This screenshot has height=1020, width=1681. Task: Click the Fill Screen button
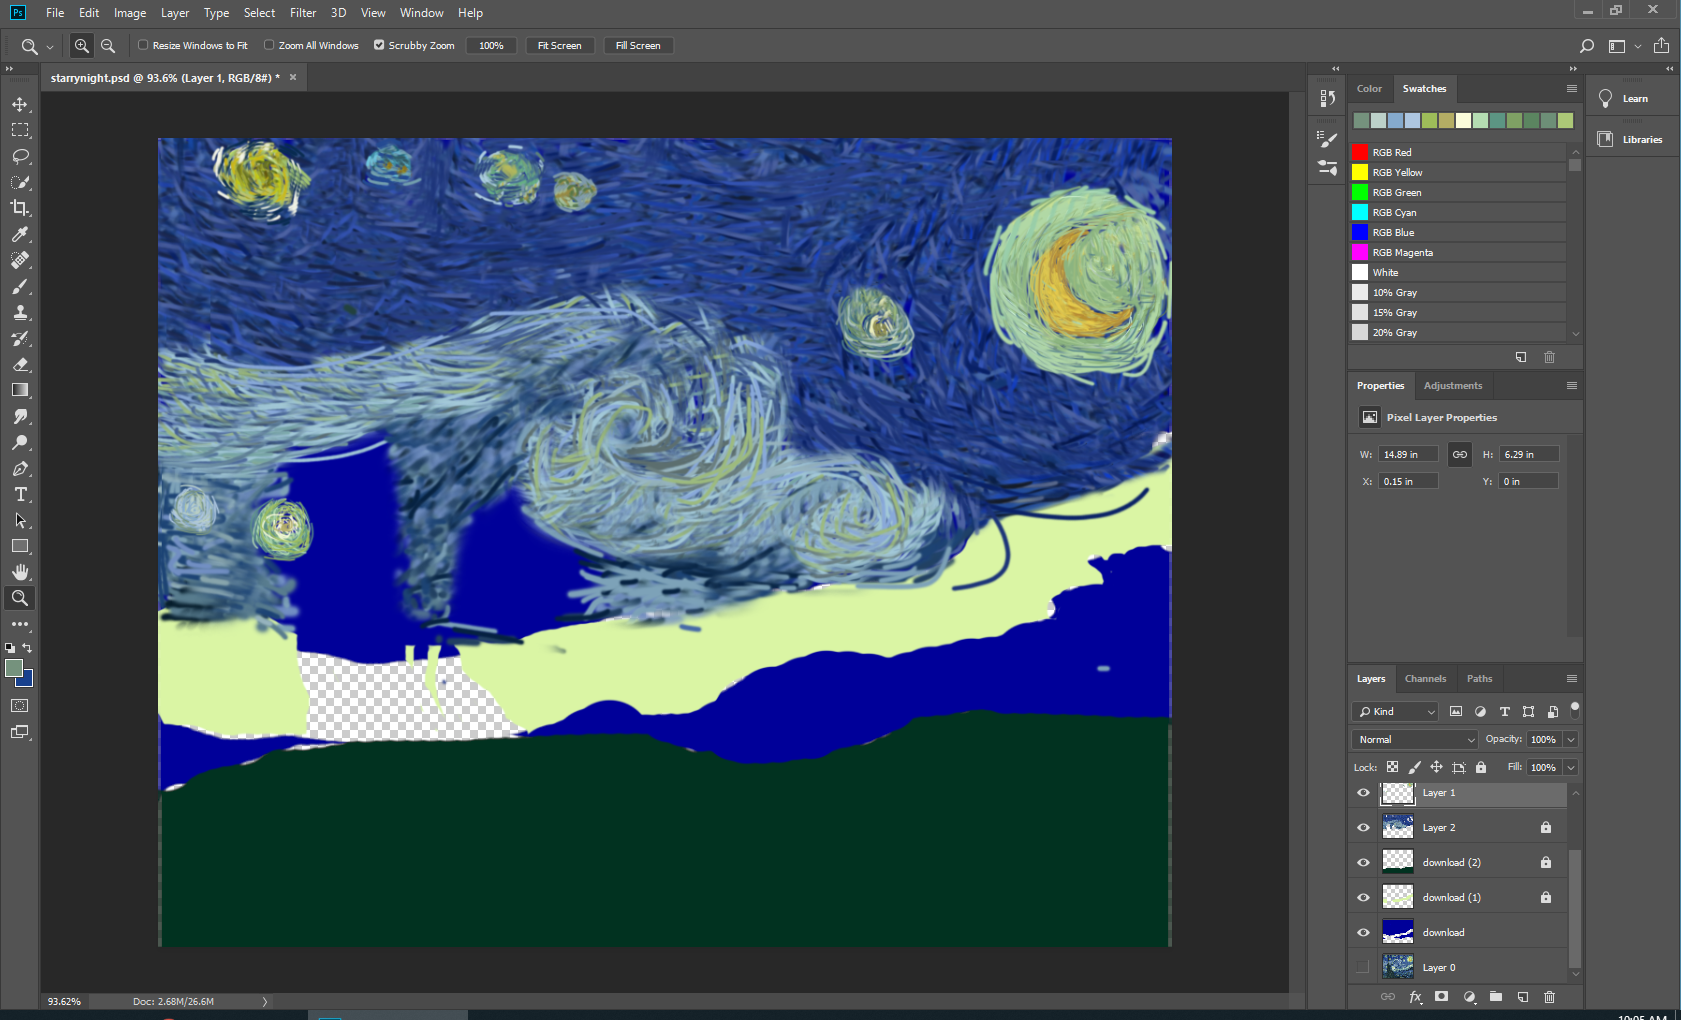click(638, 46)
